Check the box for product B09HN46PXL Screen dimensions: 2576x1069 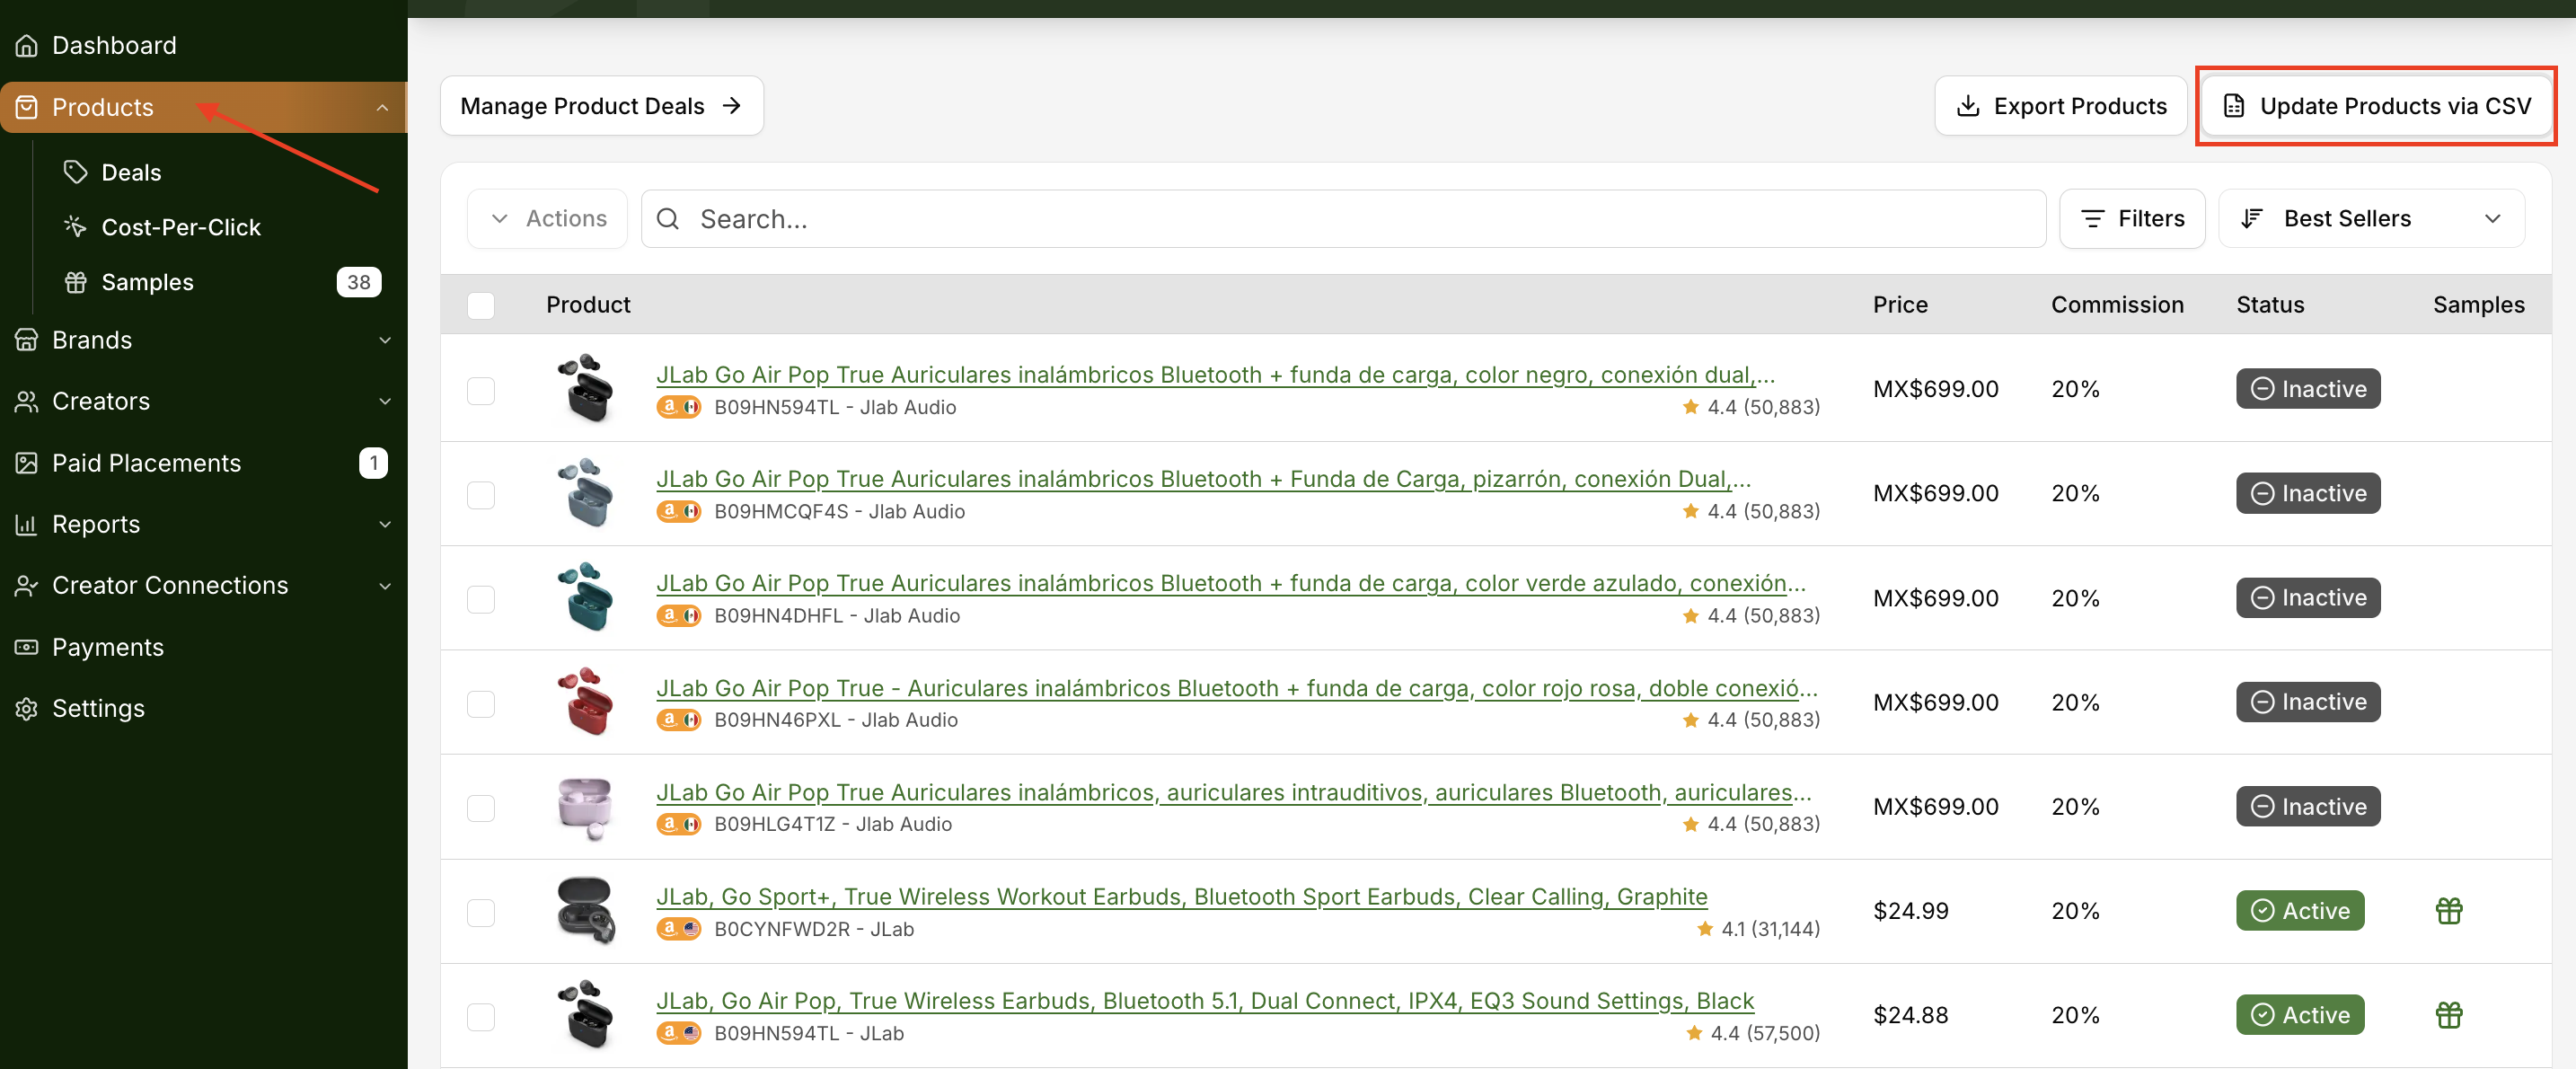(x=481, y=703)
